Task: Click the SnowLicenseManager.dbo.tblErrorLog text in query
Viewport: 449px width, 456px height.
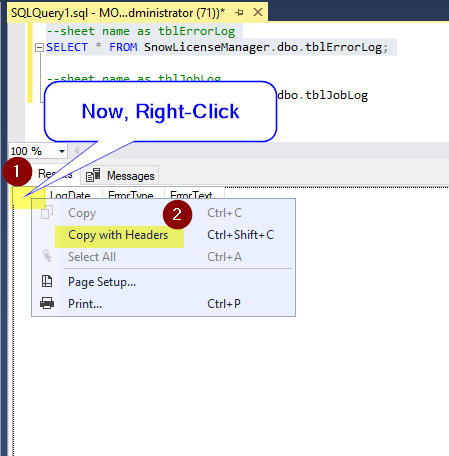Action: click(263, 47)
